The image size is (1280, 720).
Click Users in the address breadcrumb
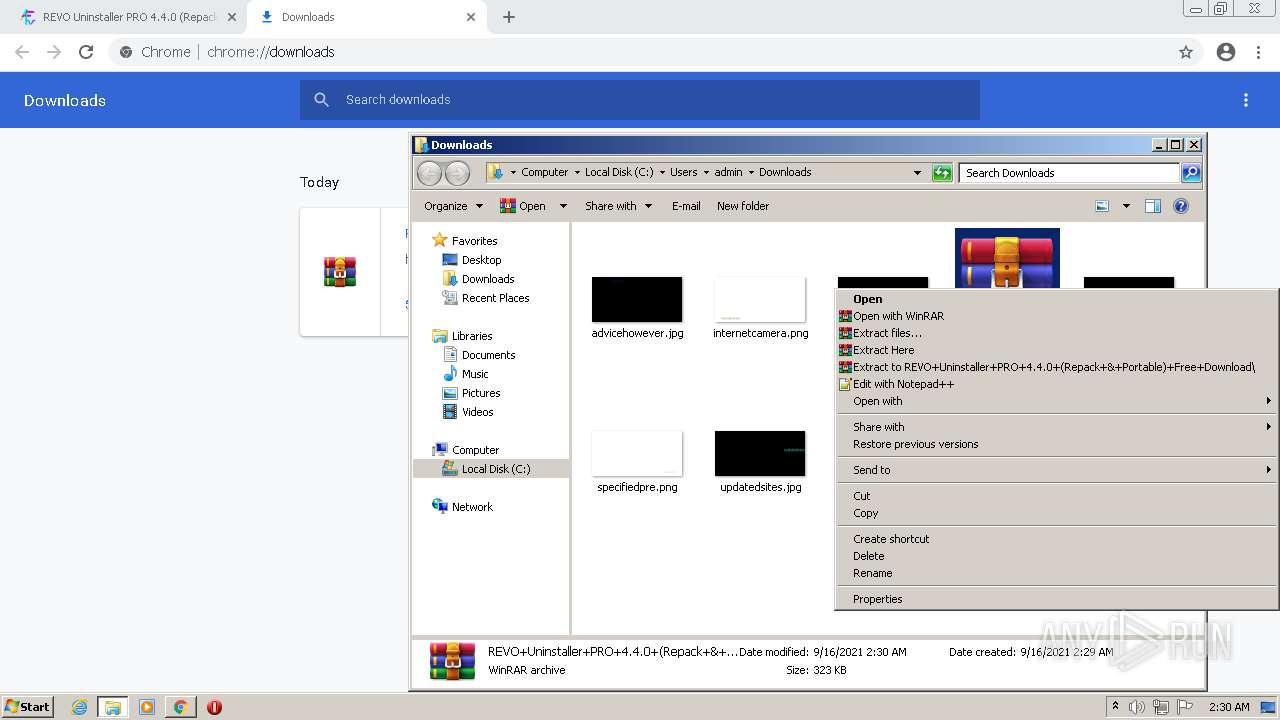(684, 172)
